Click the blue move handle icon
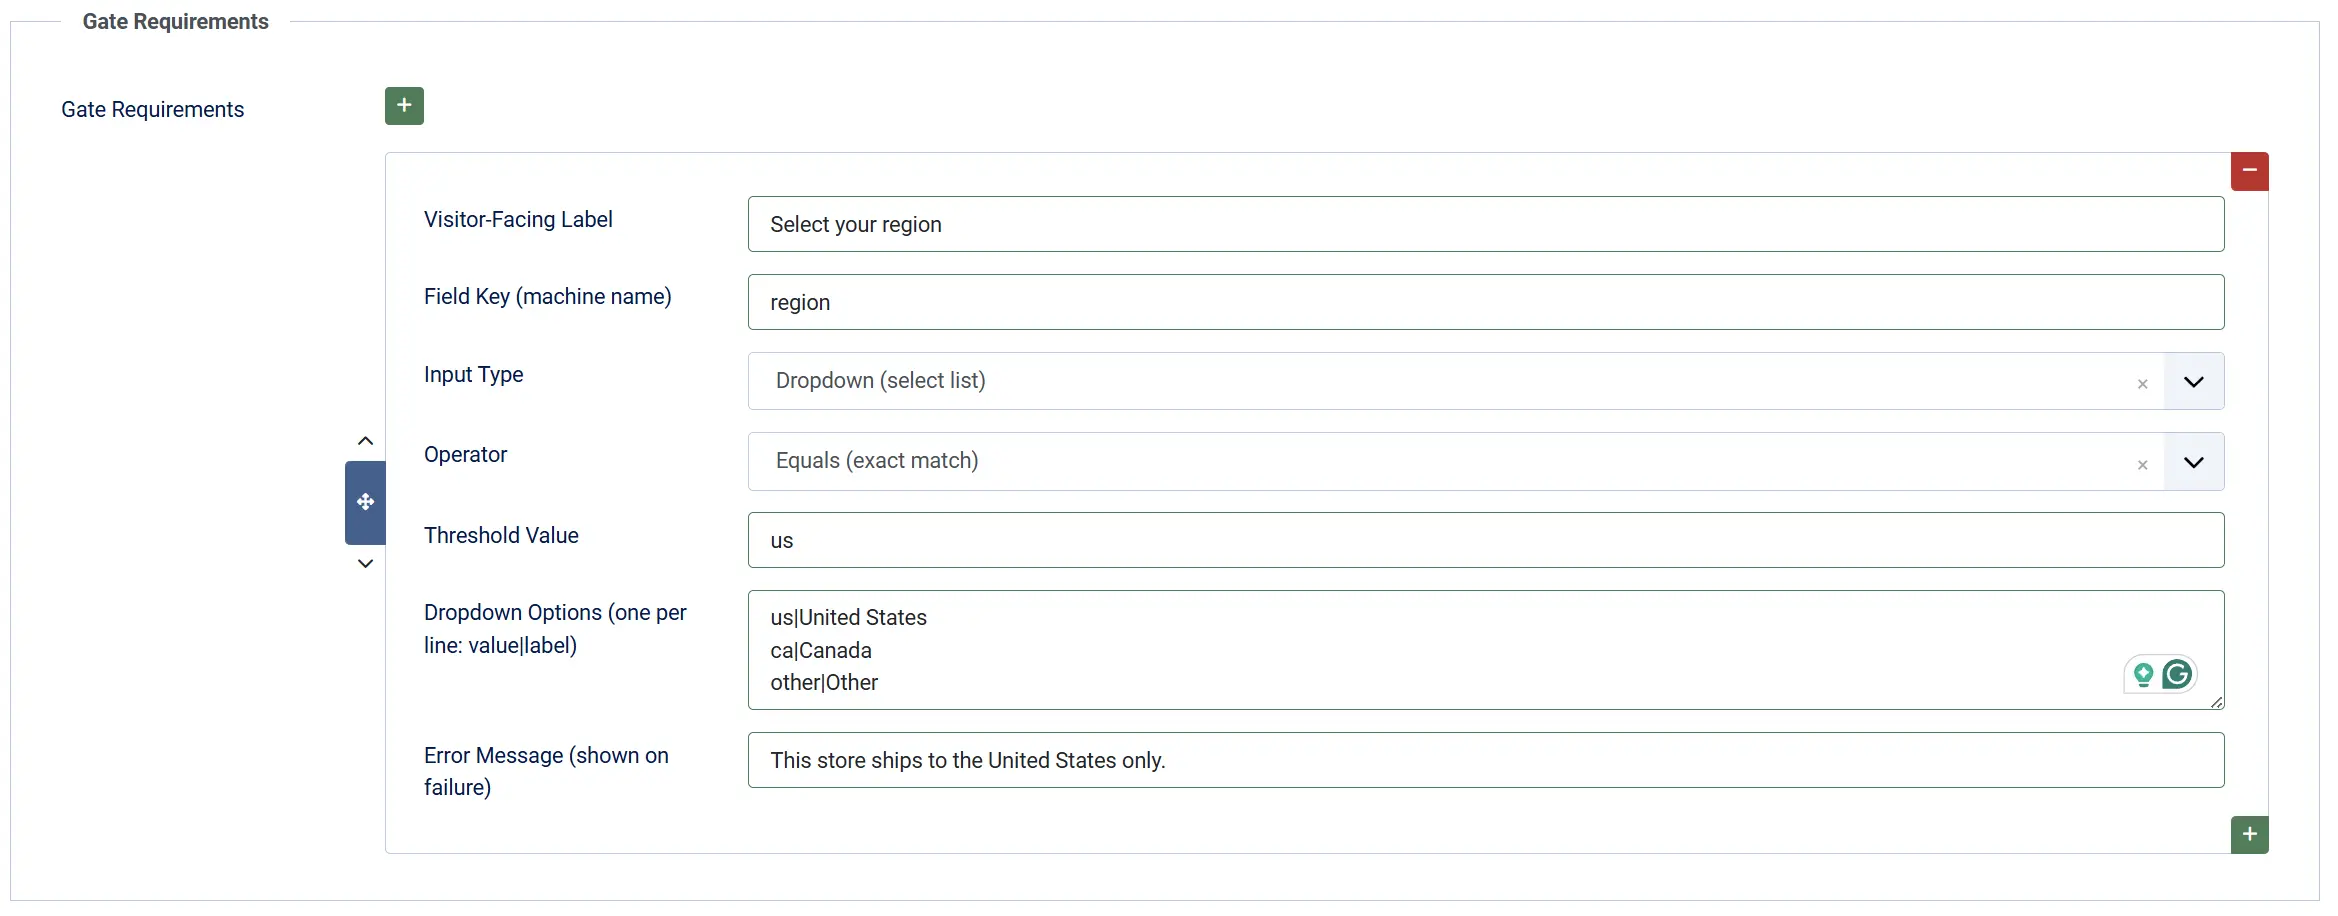This screenshot has width=2338, height=916. coord(365,502)
